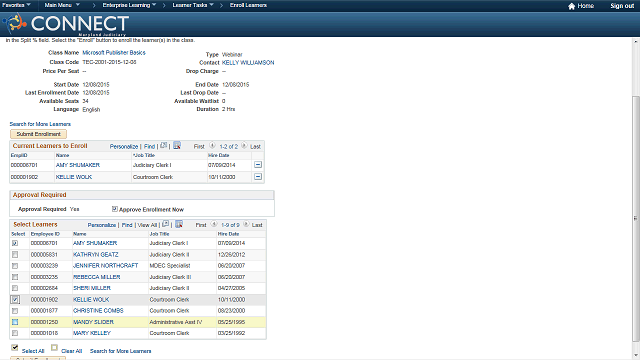Download Select Learners grid to spreadsheet icon

pos(179,224)
